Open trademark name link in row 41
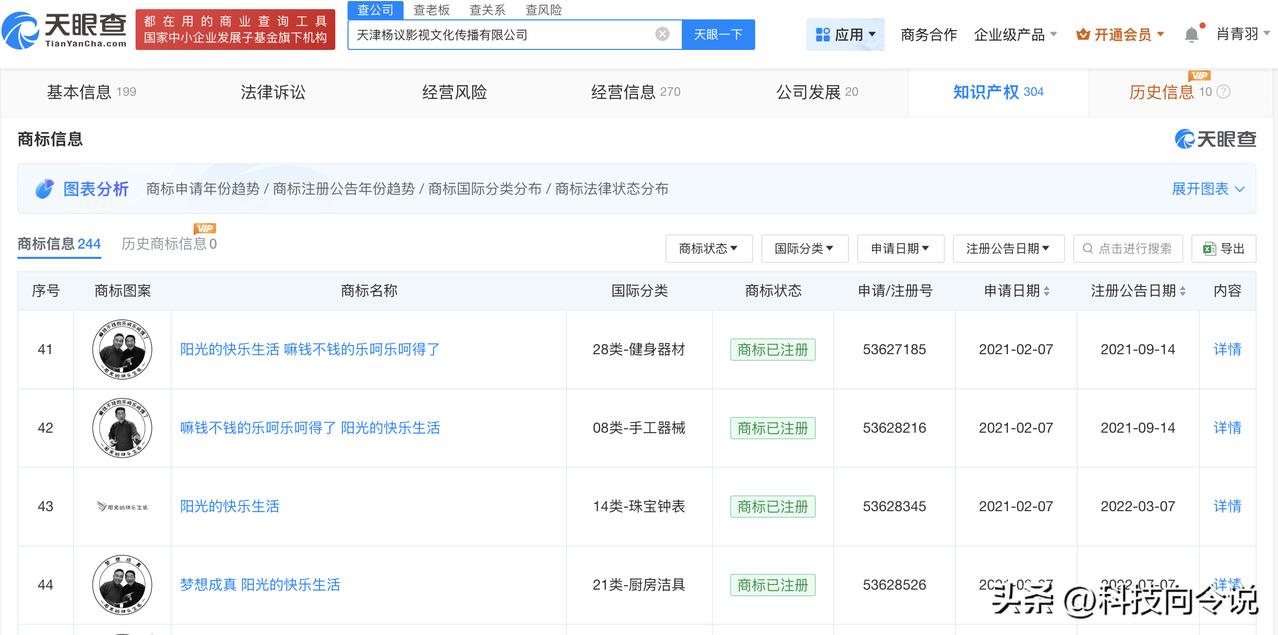 tap(310, 349)
